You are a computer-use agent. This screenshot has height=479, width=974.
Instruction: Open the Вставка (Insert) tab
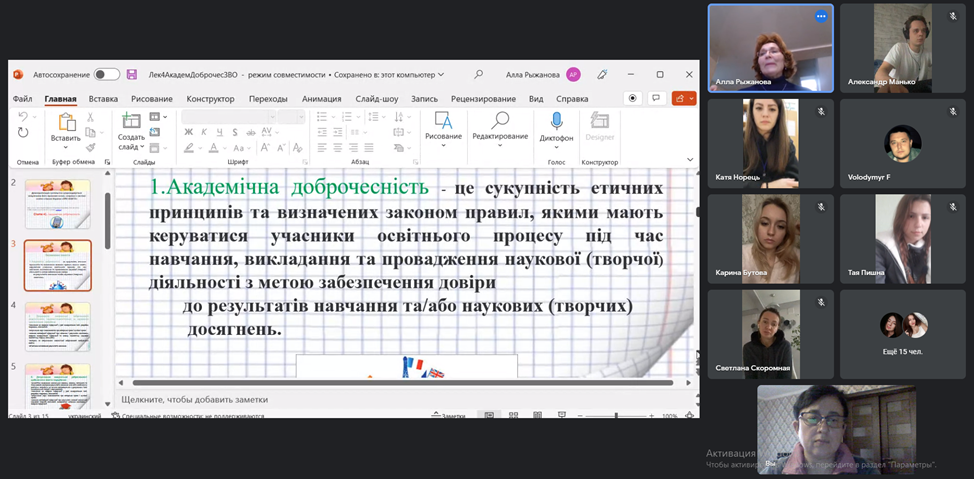[x=103, y=99]
